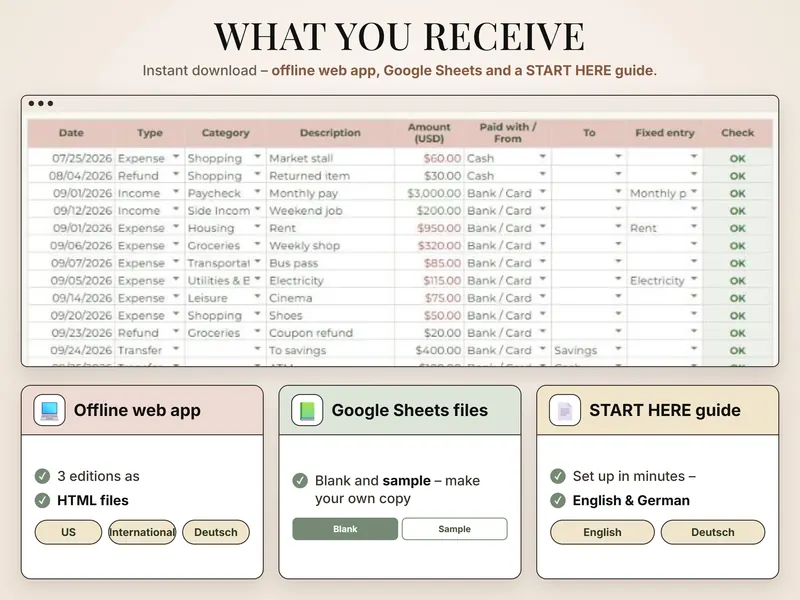Open Type dropdown for Cinema row

point(176,297)
